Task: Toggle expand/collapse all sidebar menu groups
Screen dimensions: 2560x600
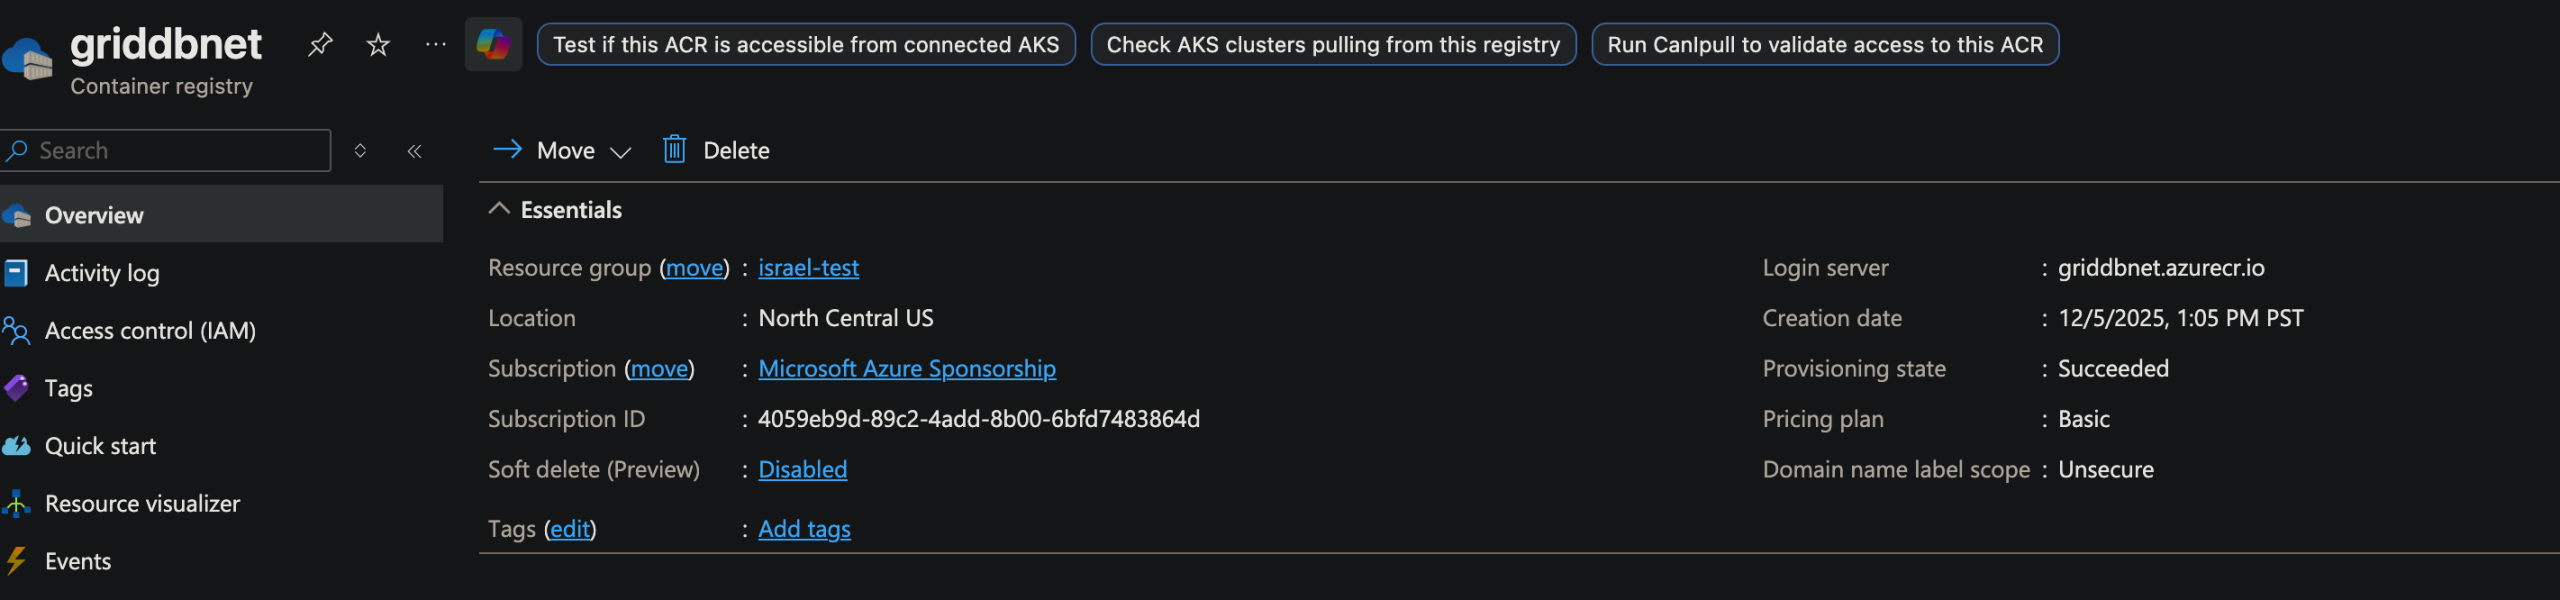Action: (360, 151)
